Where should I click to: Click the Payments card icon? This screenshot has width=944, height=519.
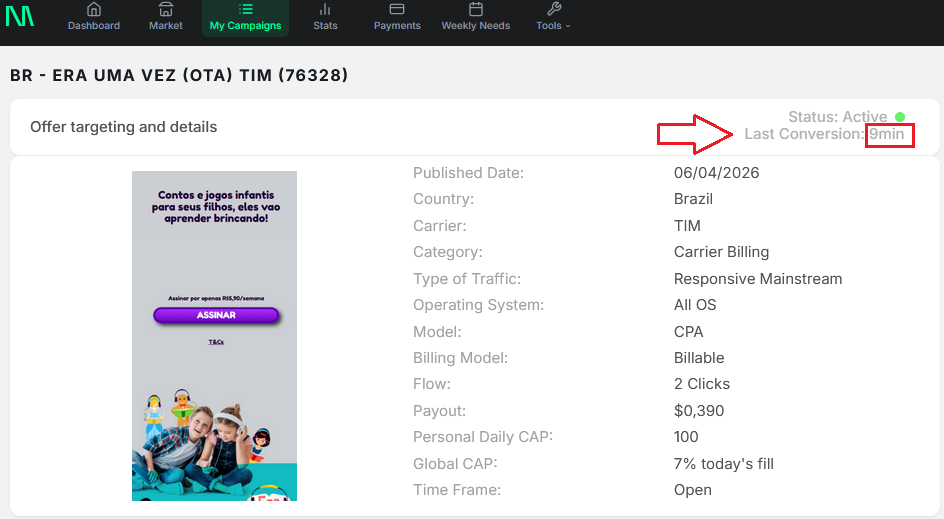pos(397,9)
